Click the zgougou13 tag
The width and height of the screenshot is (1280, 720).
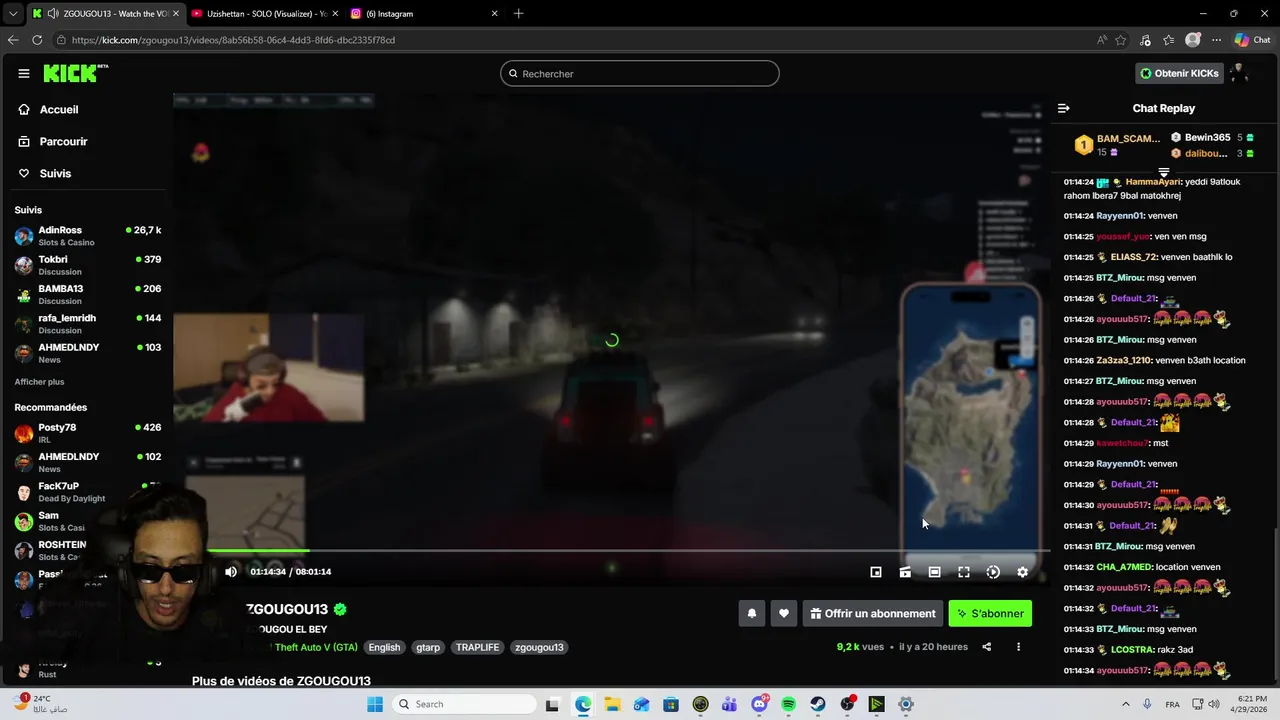coord(539,647)
